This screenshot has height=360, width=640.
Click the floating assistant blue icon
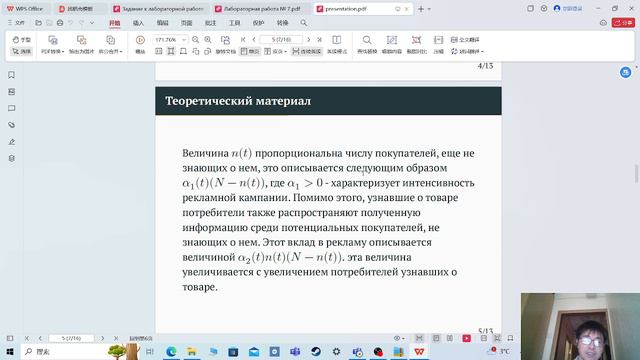click(625, 72)
